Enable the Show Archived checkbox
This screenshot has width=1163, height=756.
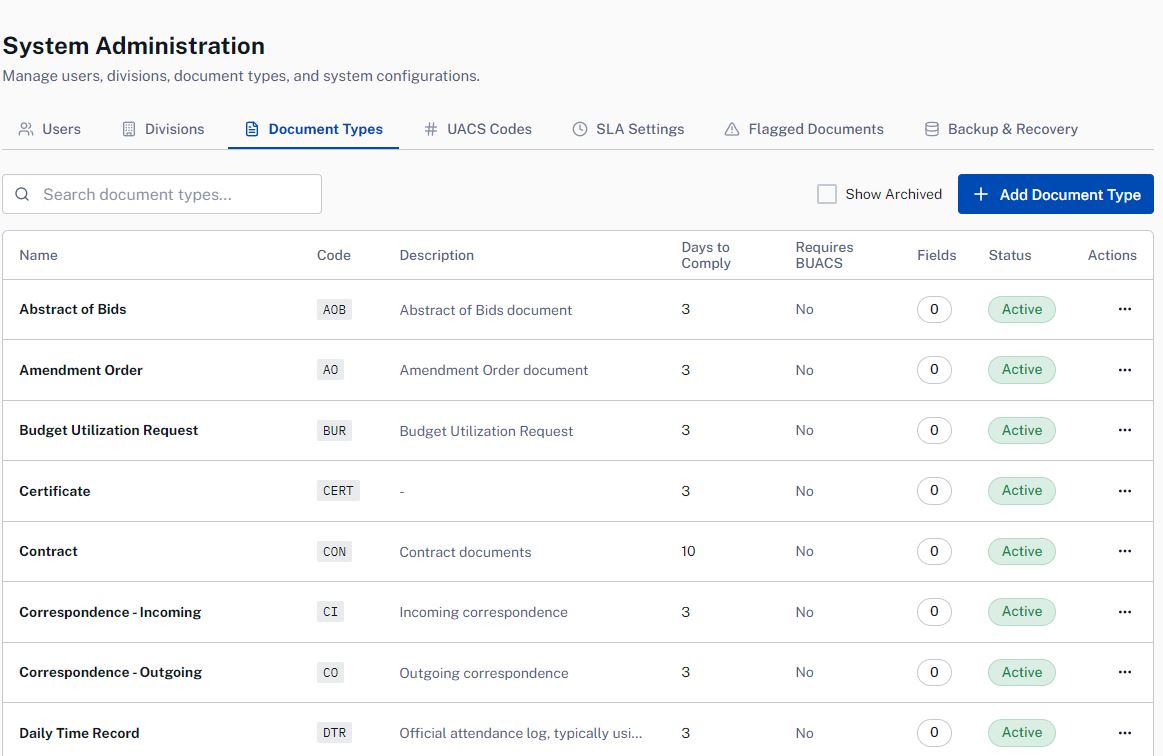pyautogui.click(x=827, y=194)
